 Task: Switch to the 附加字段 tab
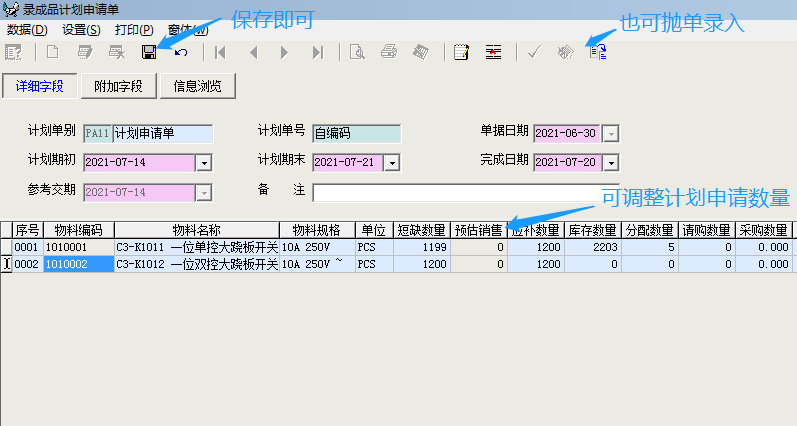(118, 86)
